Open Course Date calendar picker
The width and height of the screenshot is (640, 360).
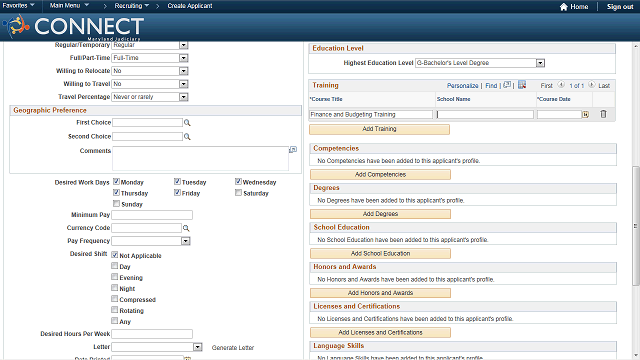[585, 115]
